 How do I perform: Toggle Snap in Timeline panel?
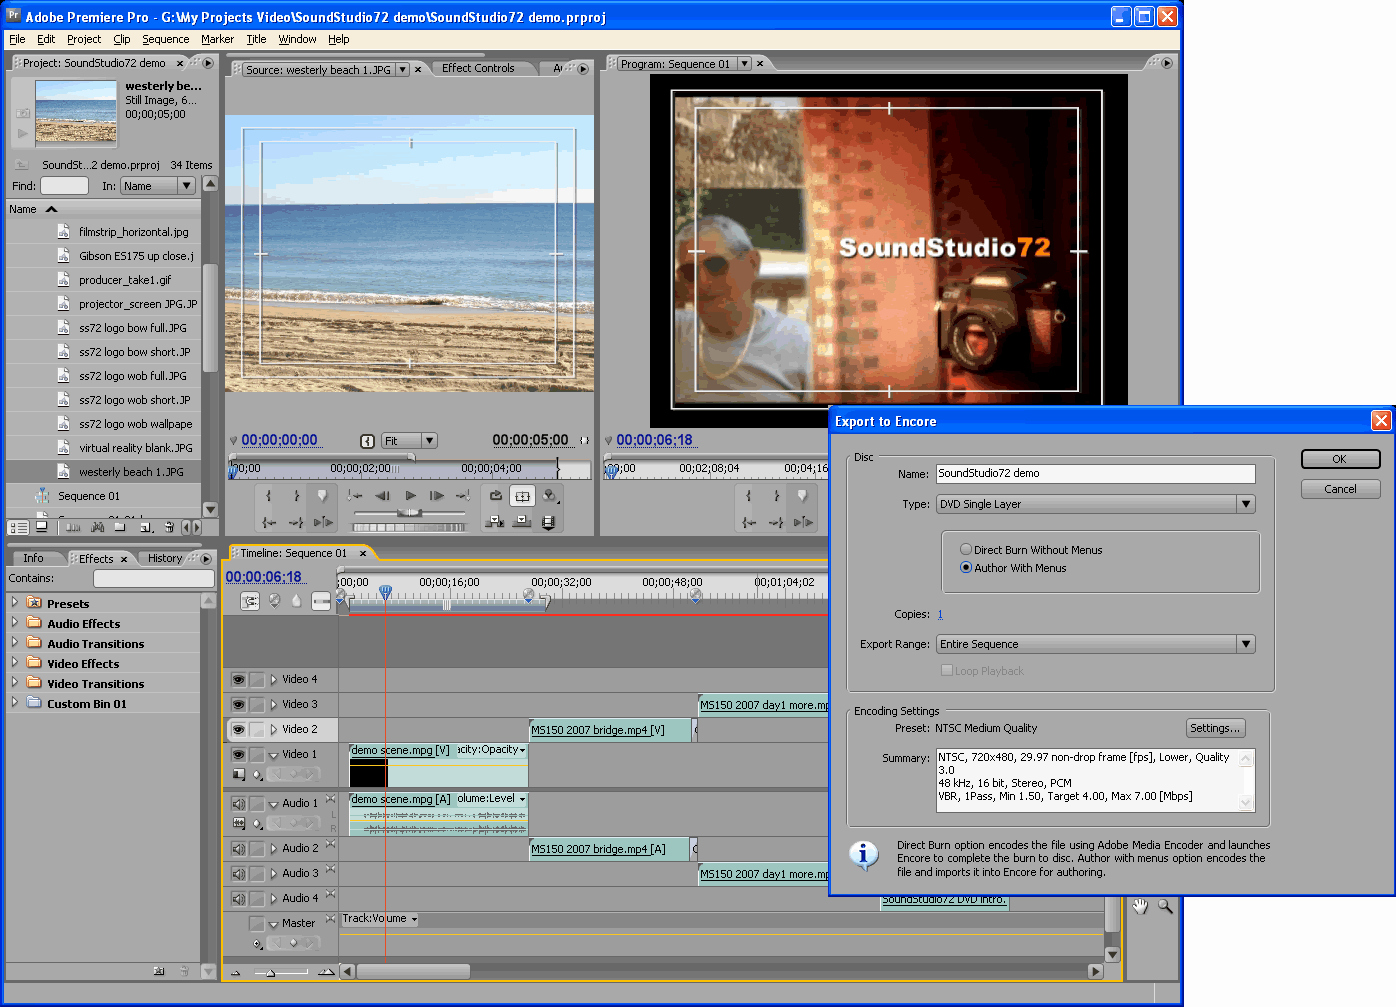(x=250, y=601)
